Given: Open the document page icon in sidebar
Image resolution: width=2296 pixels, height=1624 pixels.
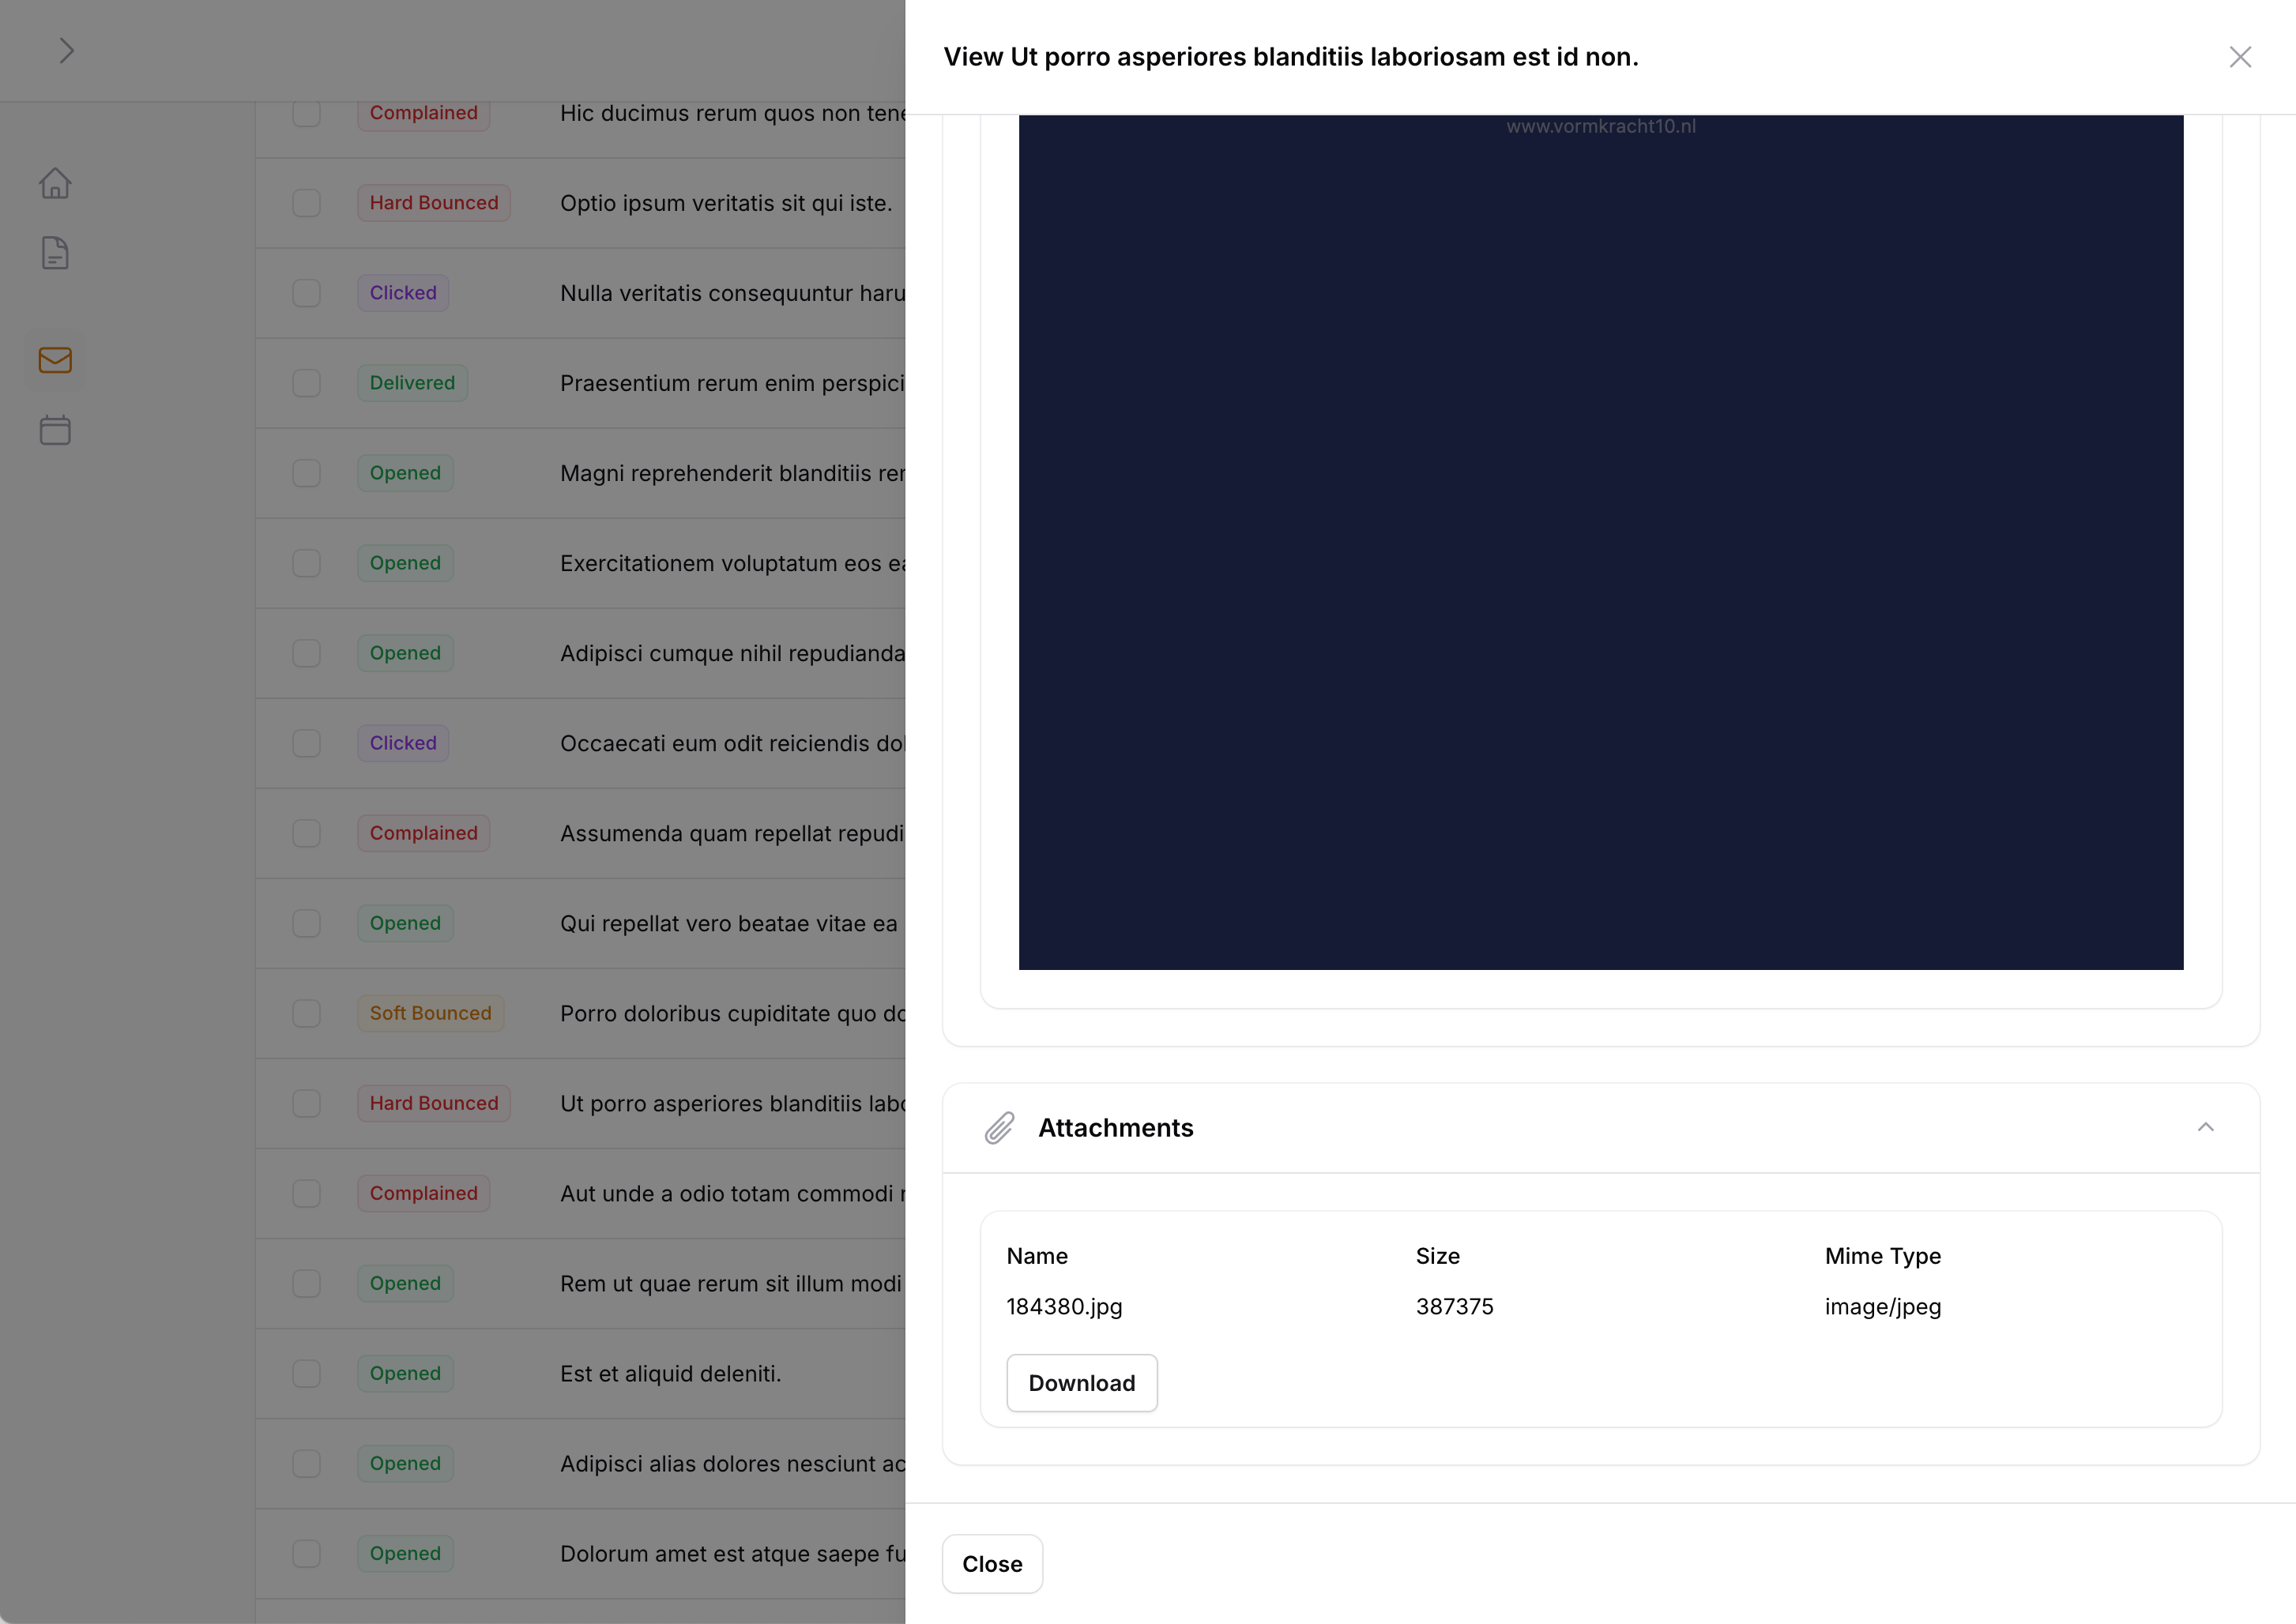Looking at the screenshot, I should (55, 253).
